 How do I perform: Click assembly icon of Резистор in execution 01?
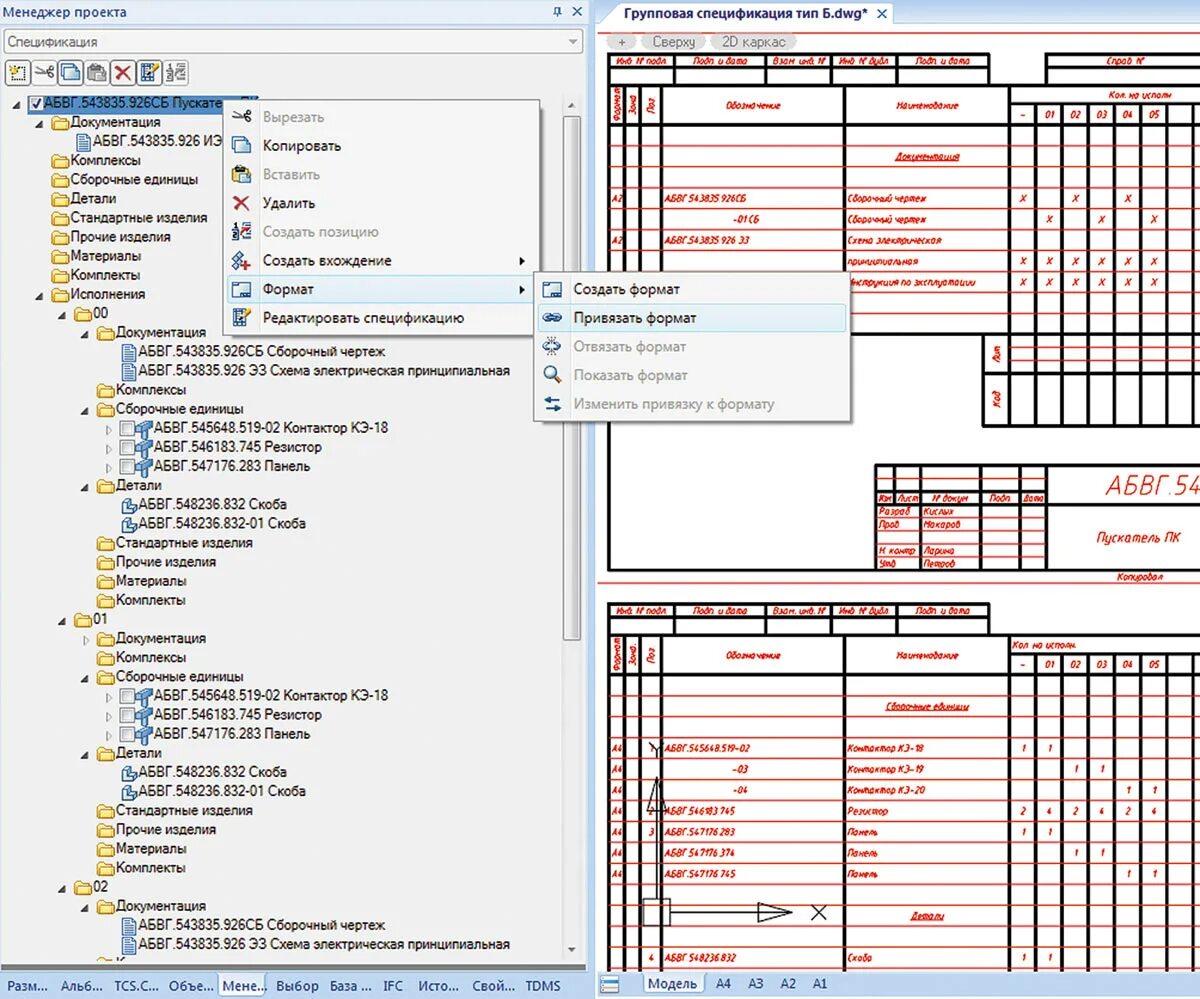143,715
